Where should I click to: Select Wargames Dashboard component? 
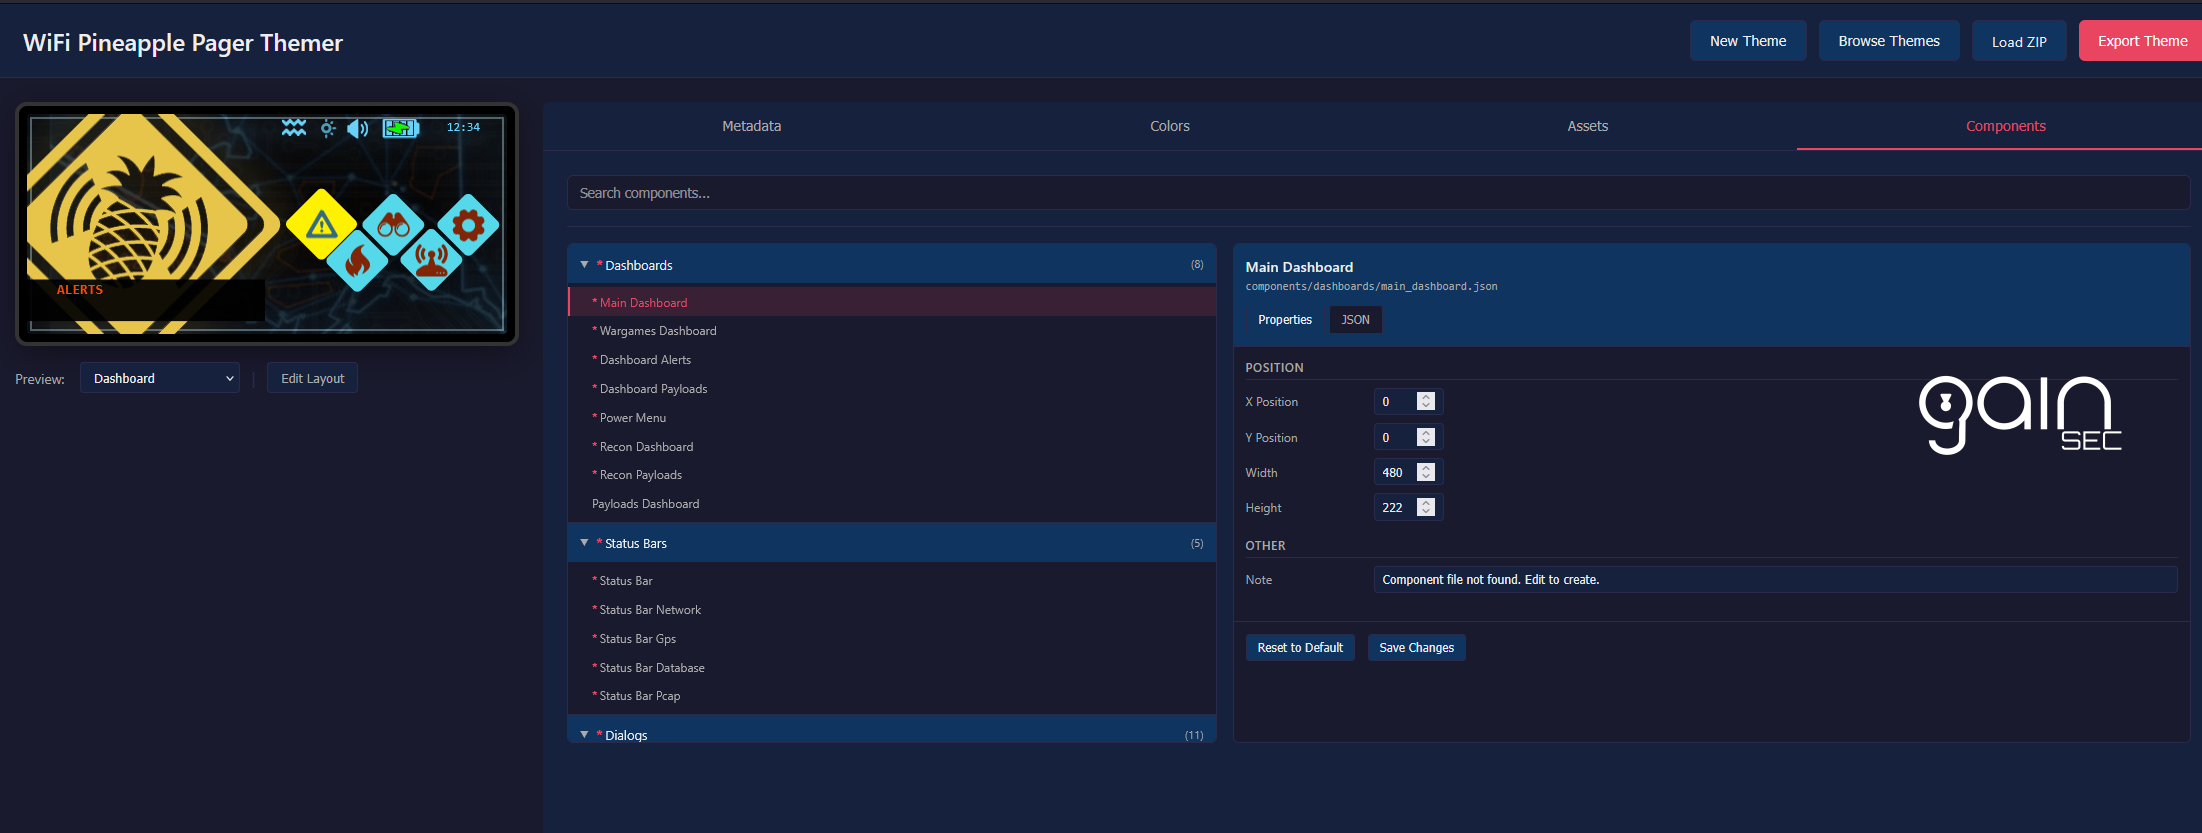pos(892,331)
